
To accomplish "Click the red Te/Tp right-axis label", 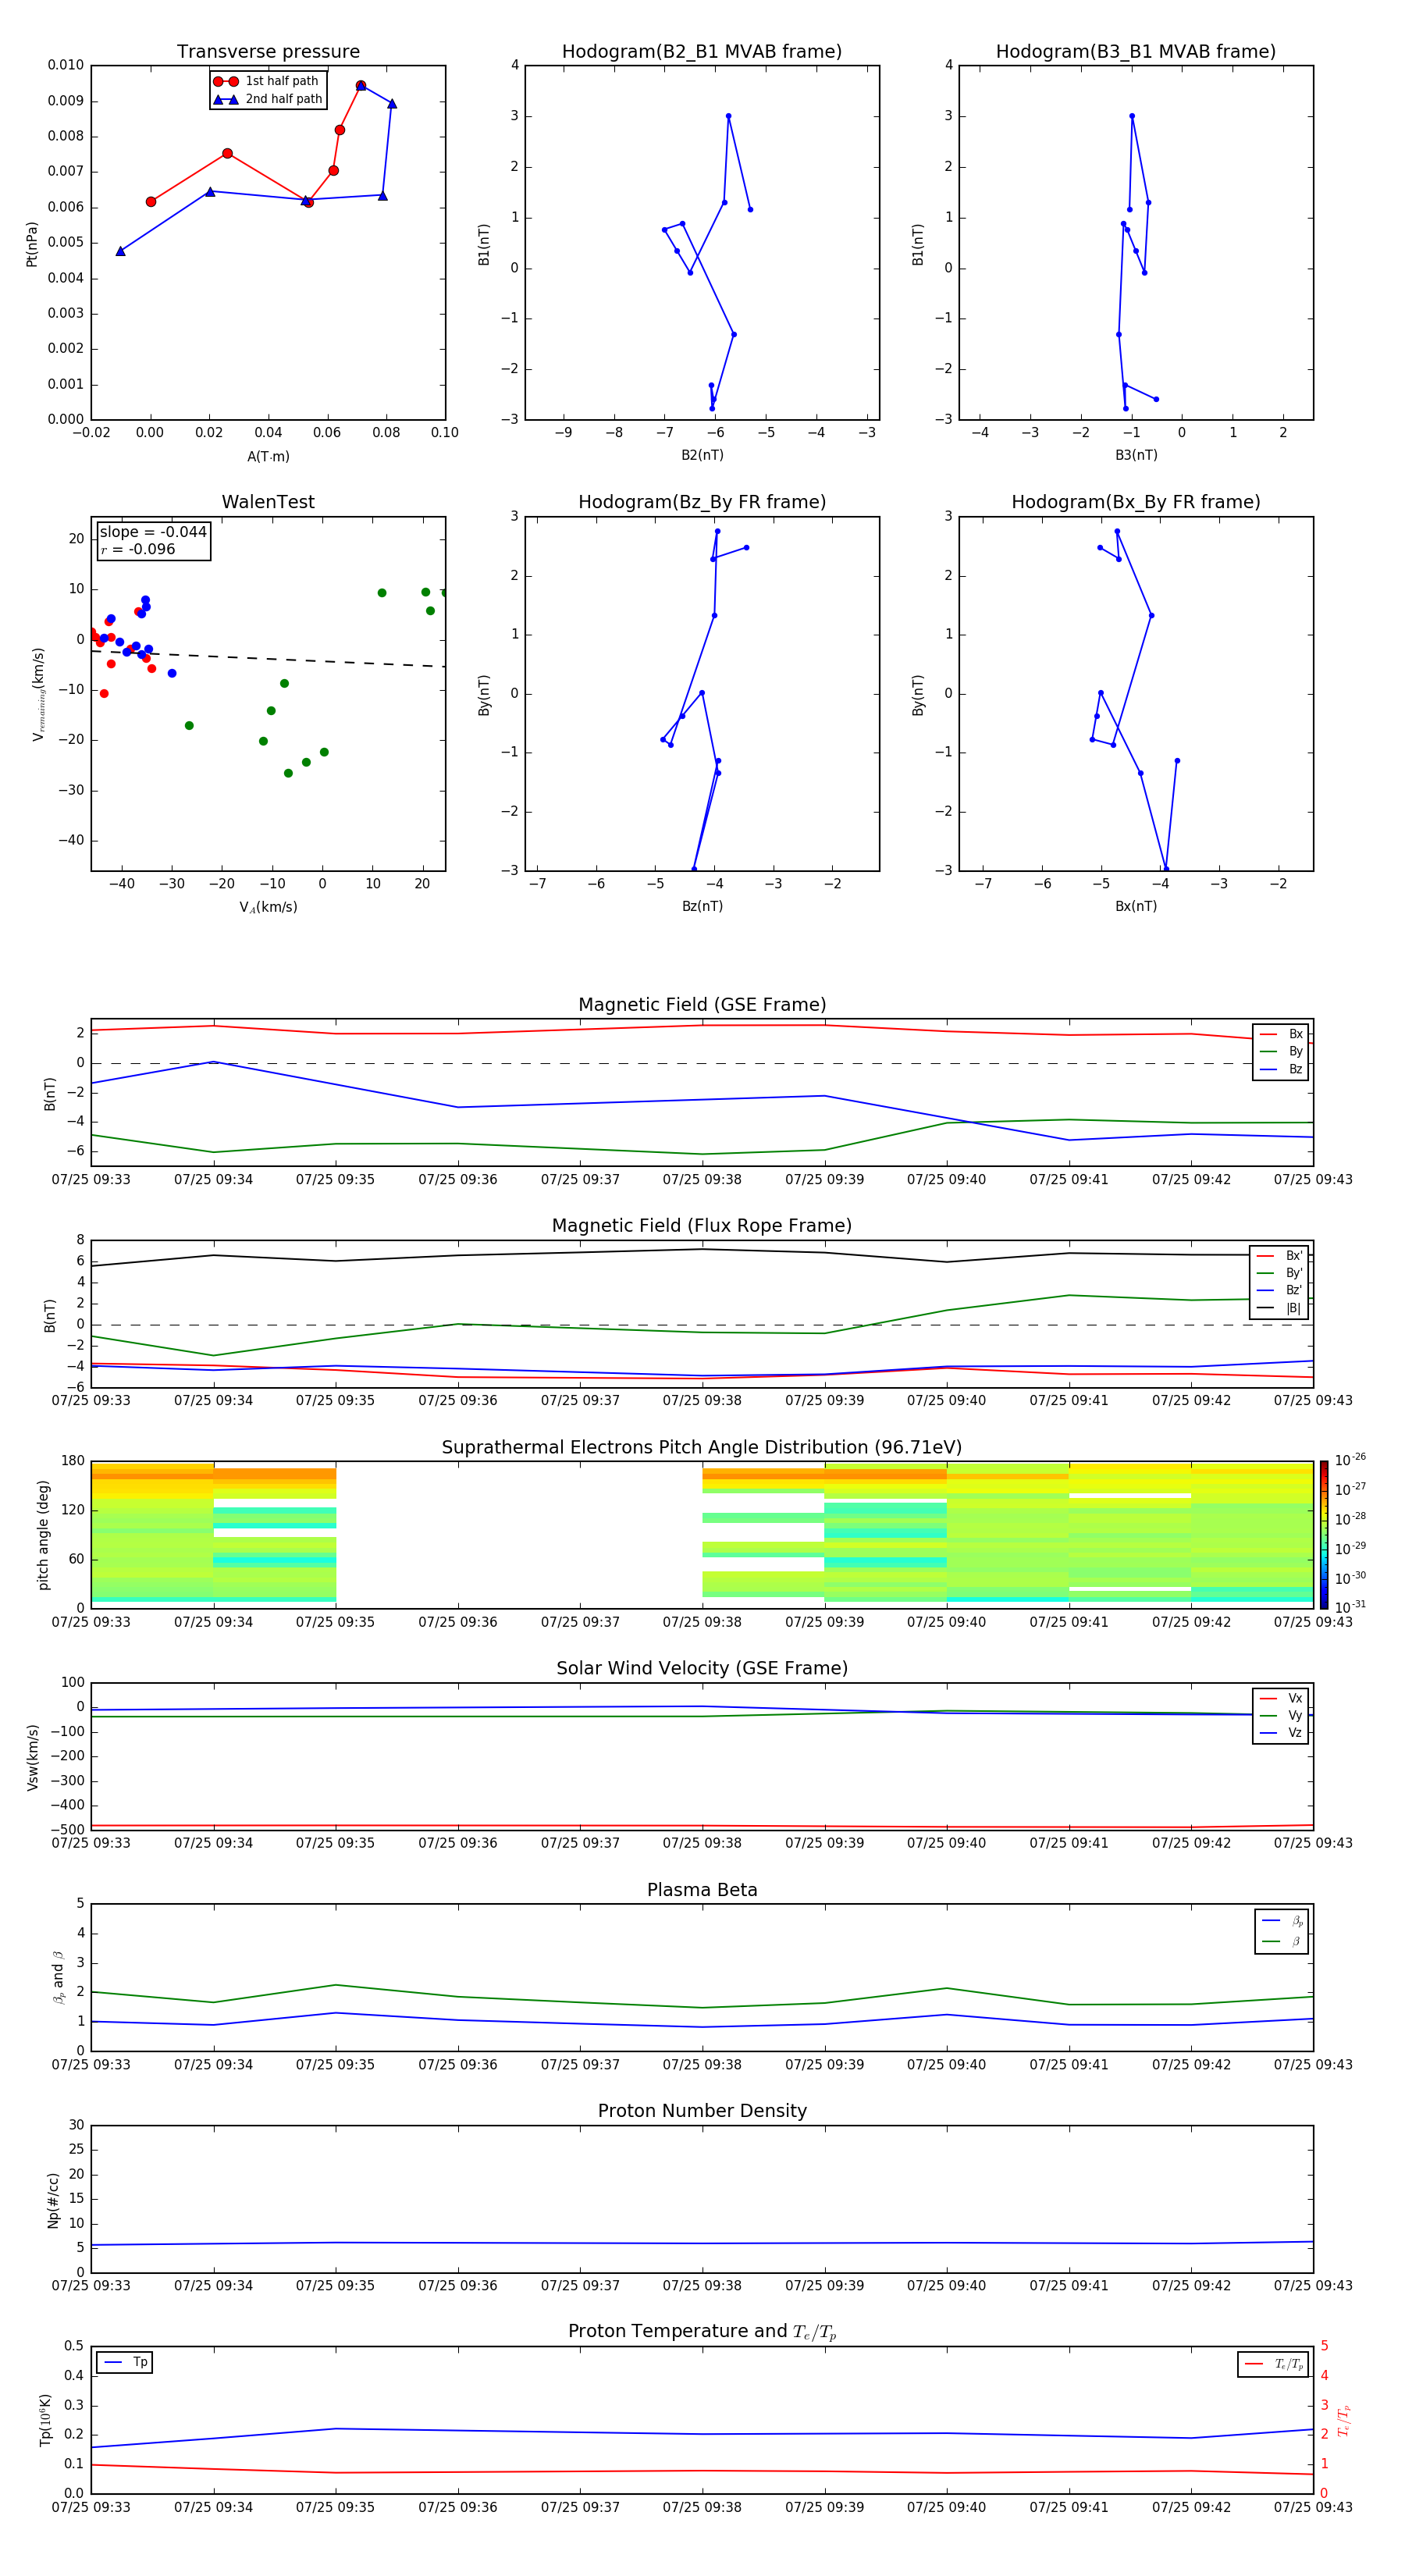I will 1344,2420.
